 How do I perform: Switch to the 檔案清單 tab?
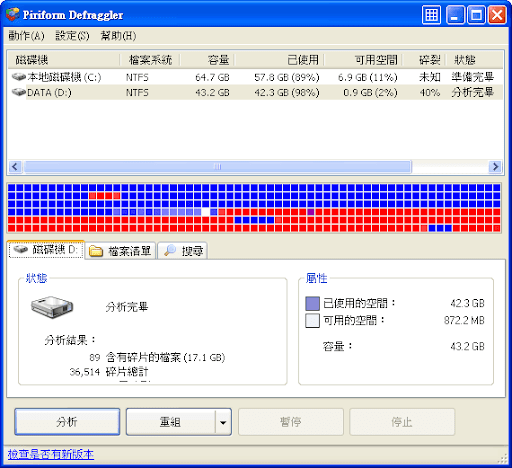click(x=120, y=251)
